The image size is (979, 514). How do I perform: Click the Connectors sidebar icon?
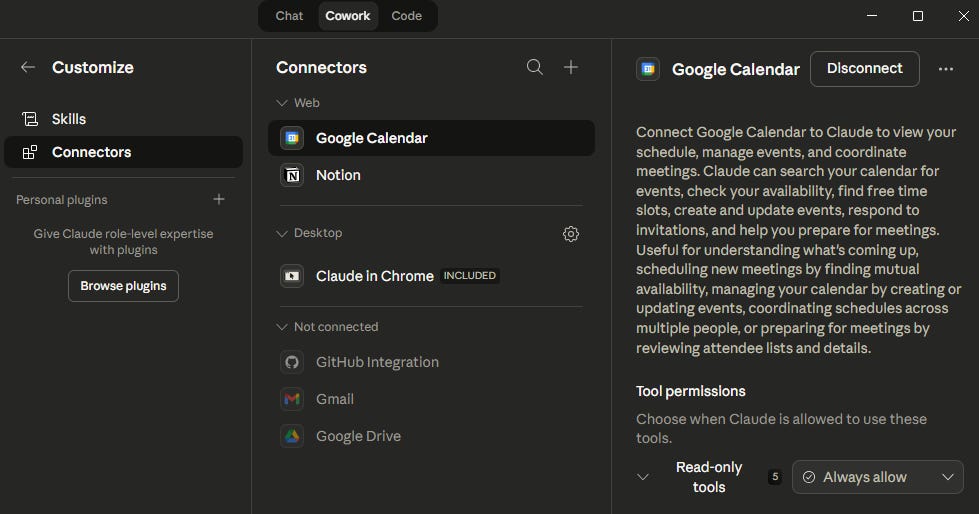(x=29, y=152)
